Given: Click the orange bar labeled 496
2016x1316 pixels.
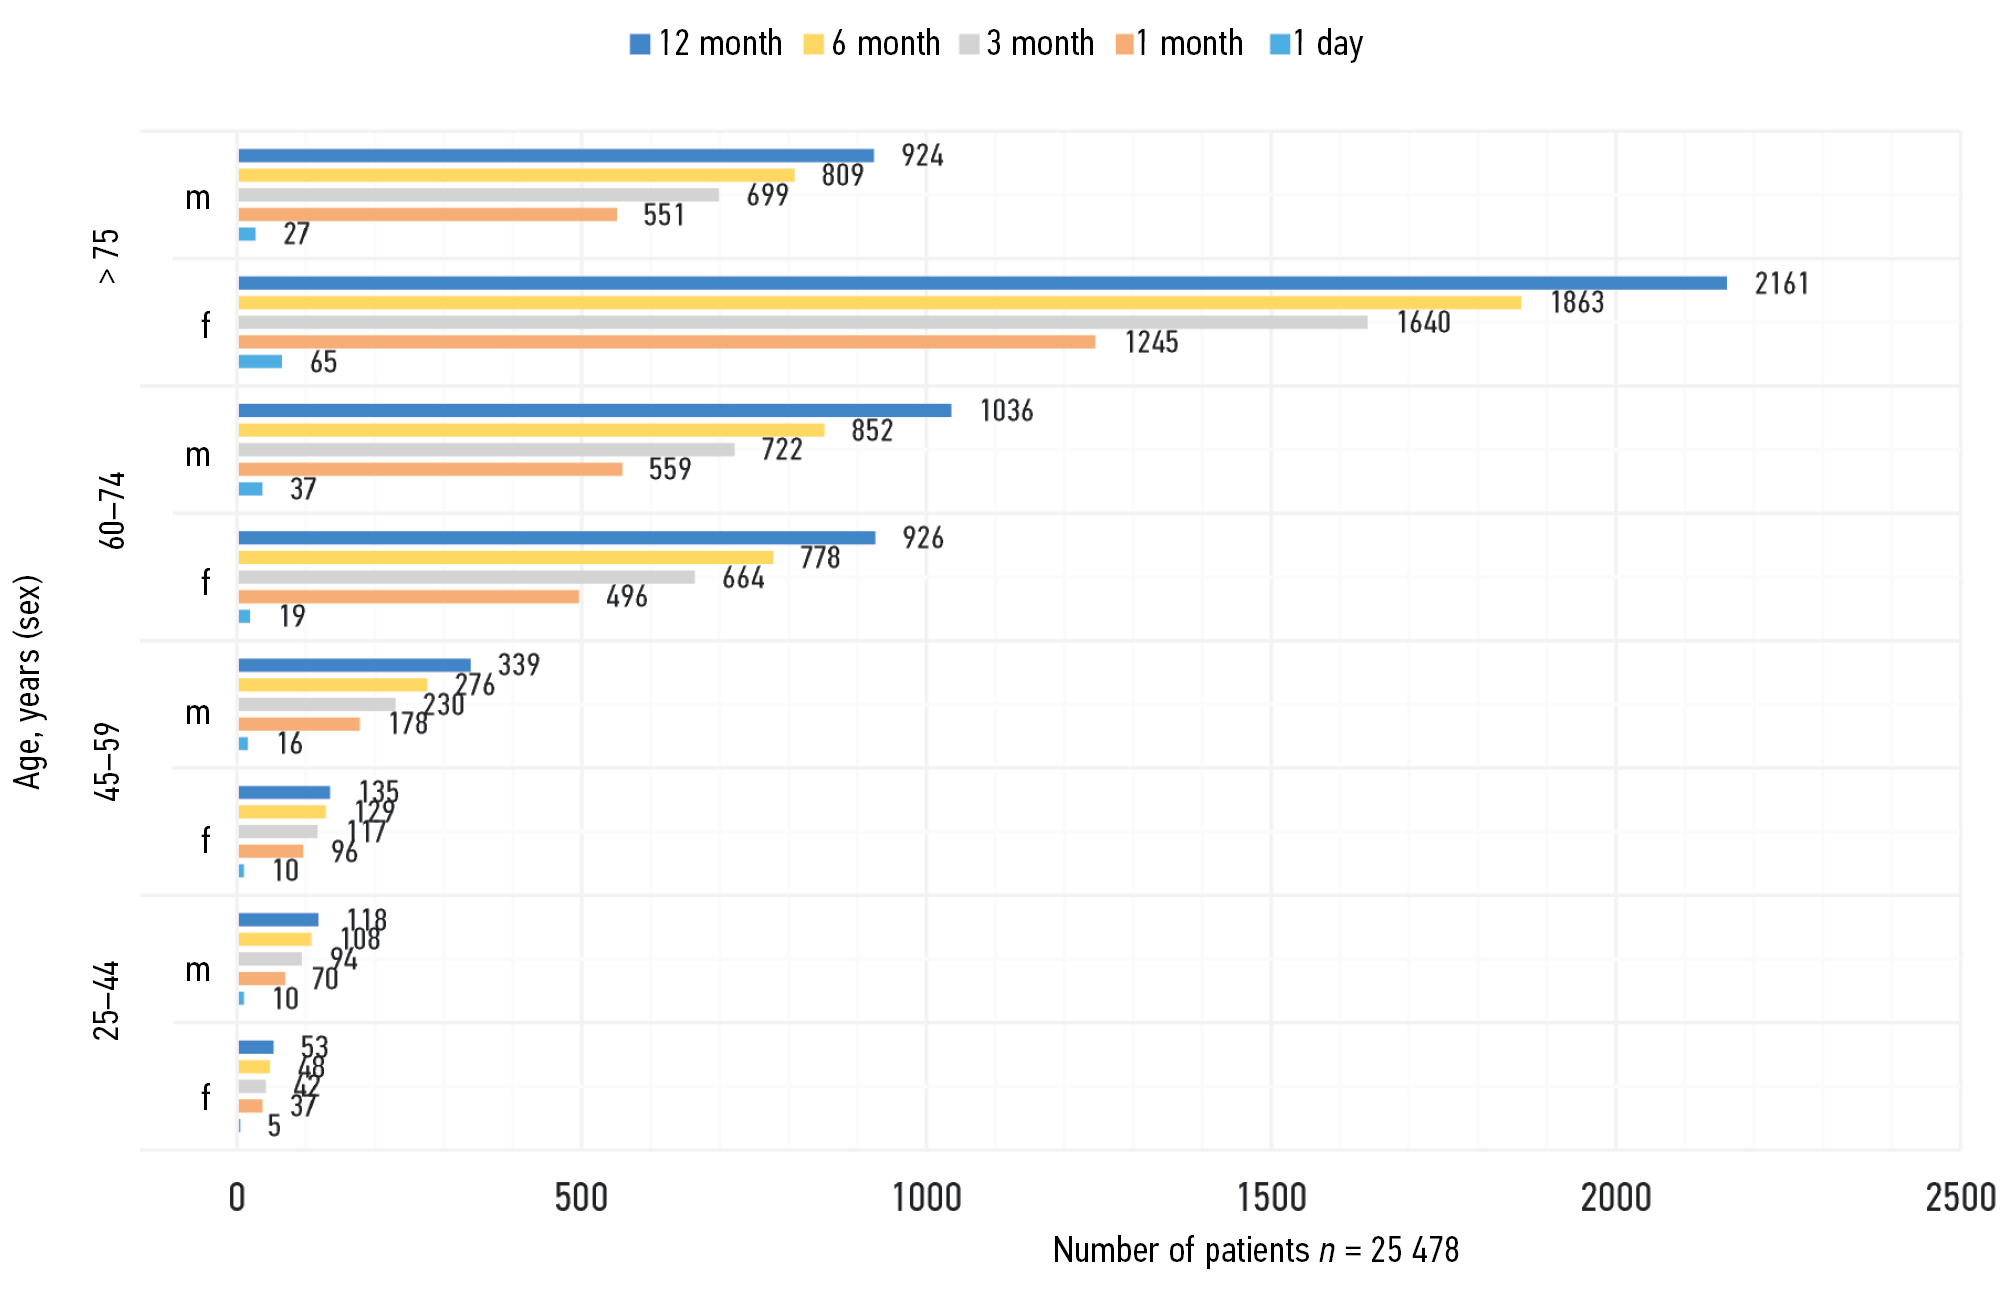Looking at the screenshot, I should 408,597.
